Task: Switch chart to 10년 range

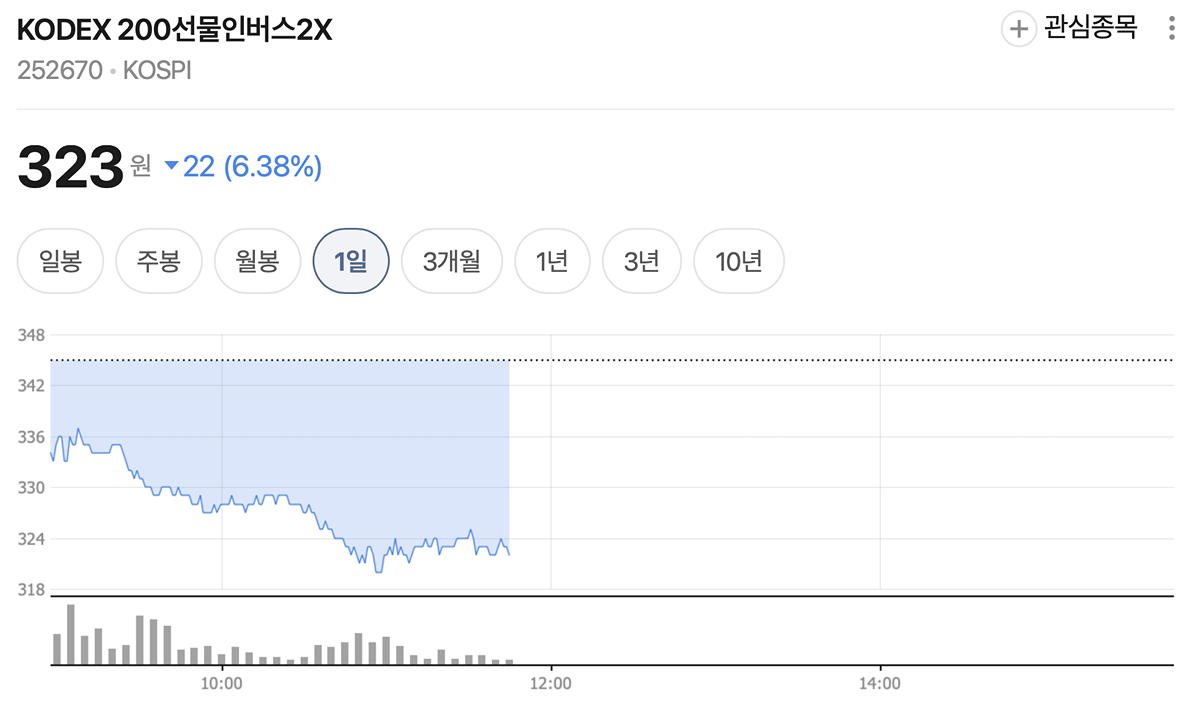Action: tap(739, 262)
